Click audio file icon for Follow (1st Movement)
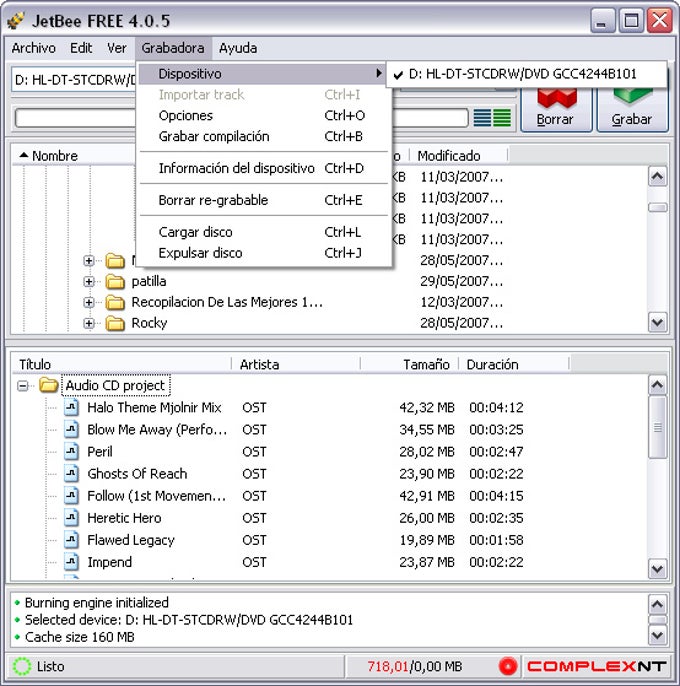 tap(71, 496)
